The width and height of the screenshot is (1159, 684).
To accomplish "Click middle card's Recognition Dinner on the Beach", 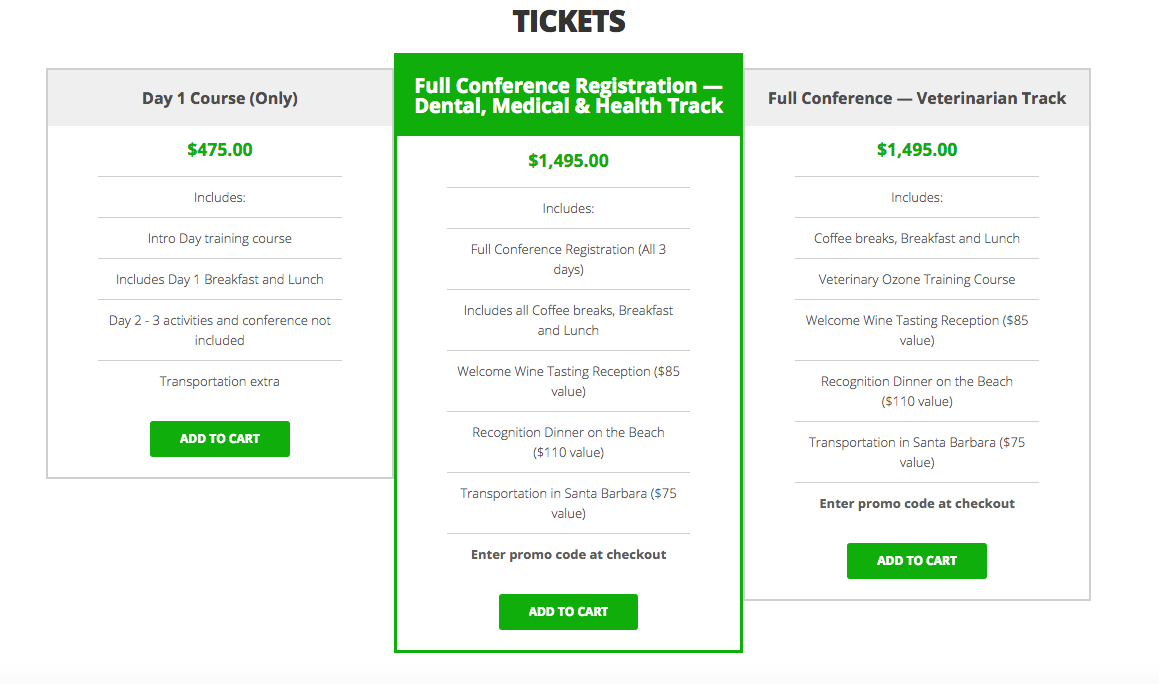I will pos(568,442).
